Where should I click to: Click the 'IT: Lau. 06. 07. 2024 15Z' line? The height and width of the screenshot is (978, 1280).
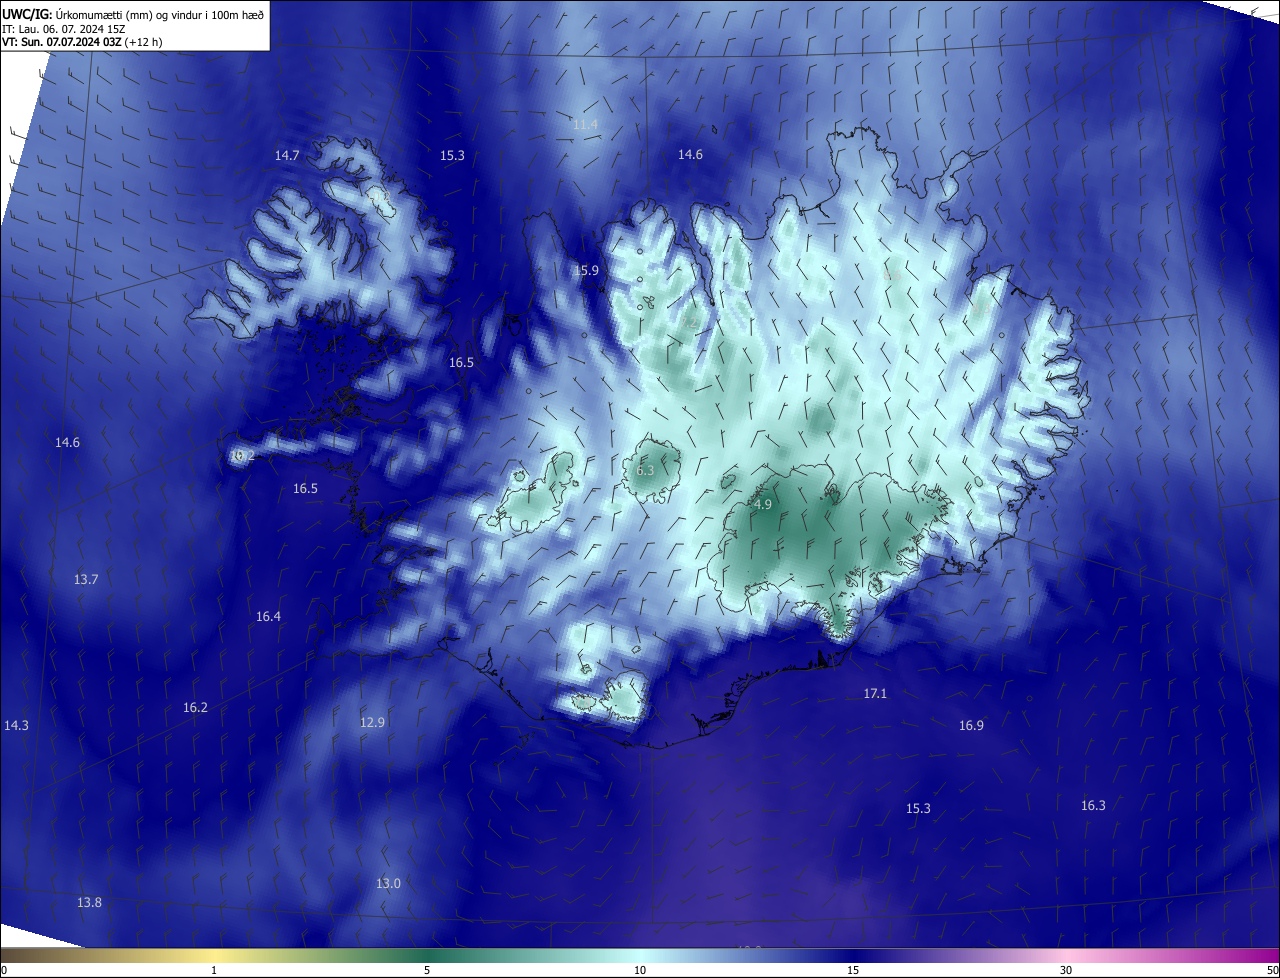pos(63,28)
